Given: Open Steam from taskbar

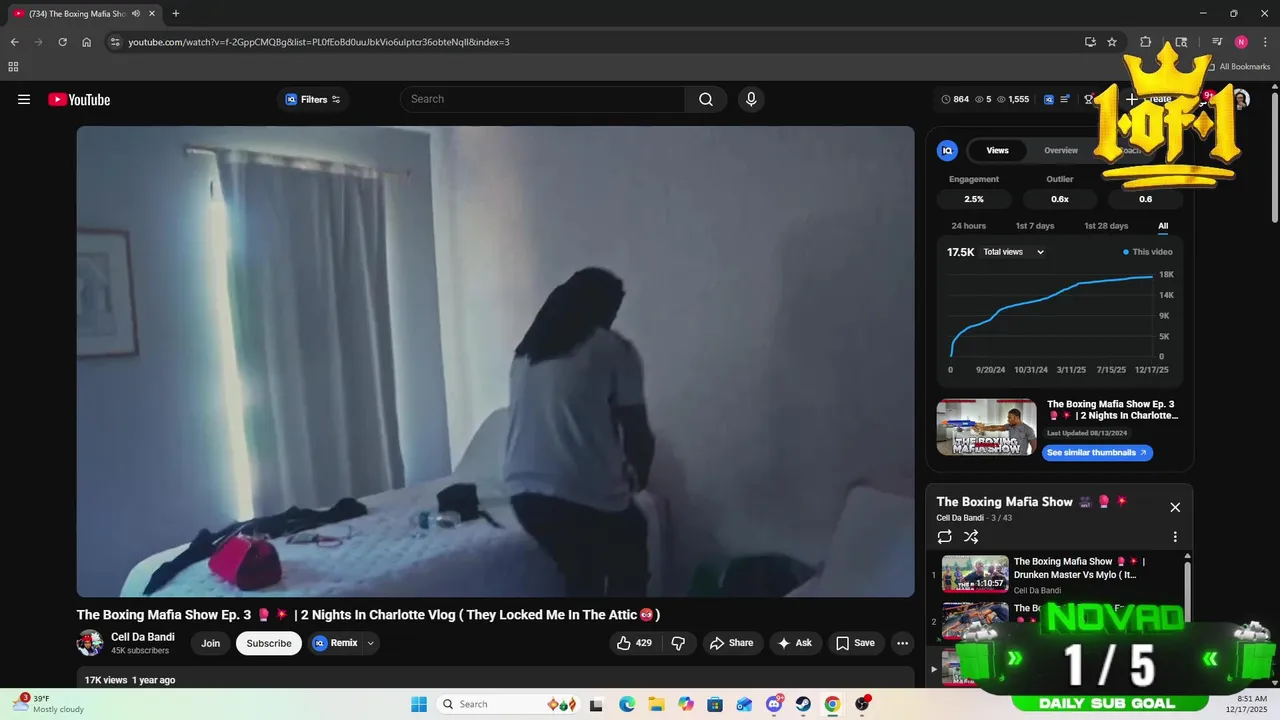Looking at the screenshot, I should point(803,704).
